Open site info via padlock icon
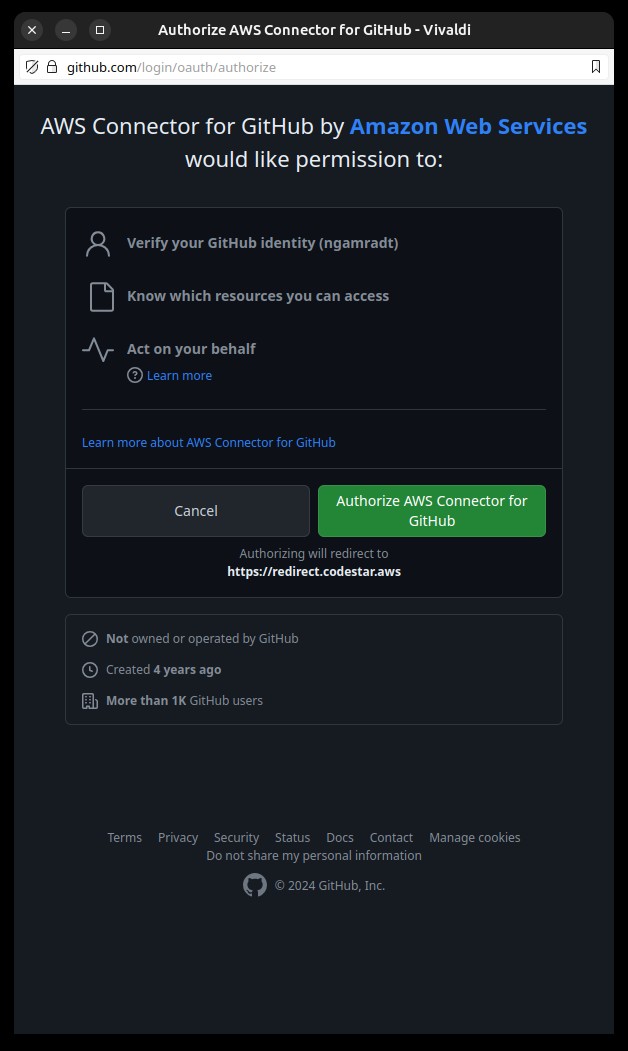Viewport: 628px width, 1051px height. point(52,67)
